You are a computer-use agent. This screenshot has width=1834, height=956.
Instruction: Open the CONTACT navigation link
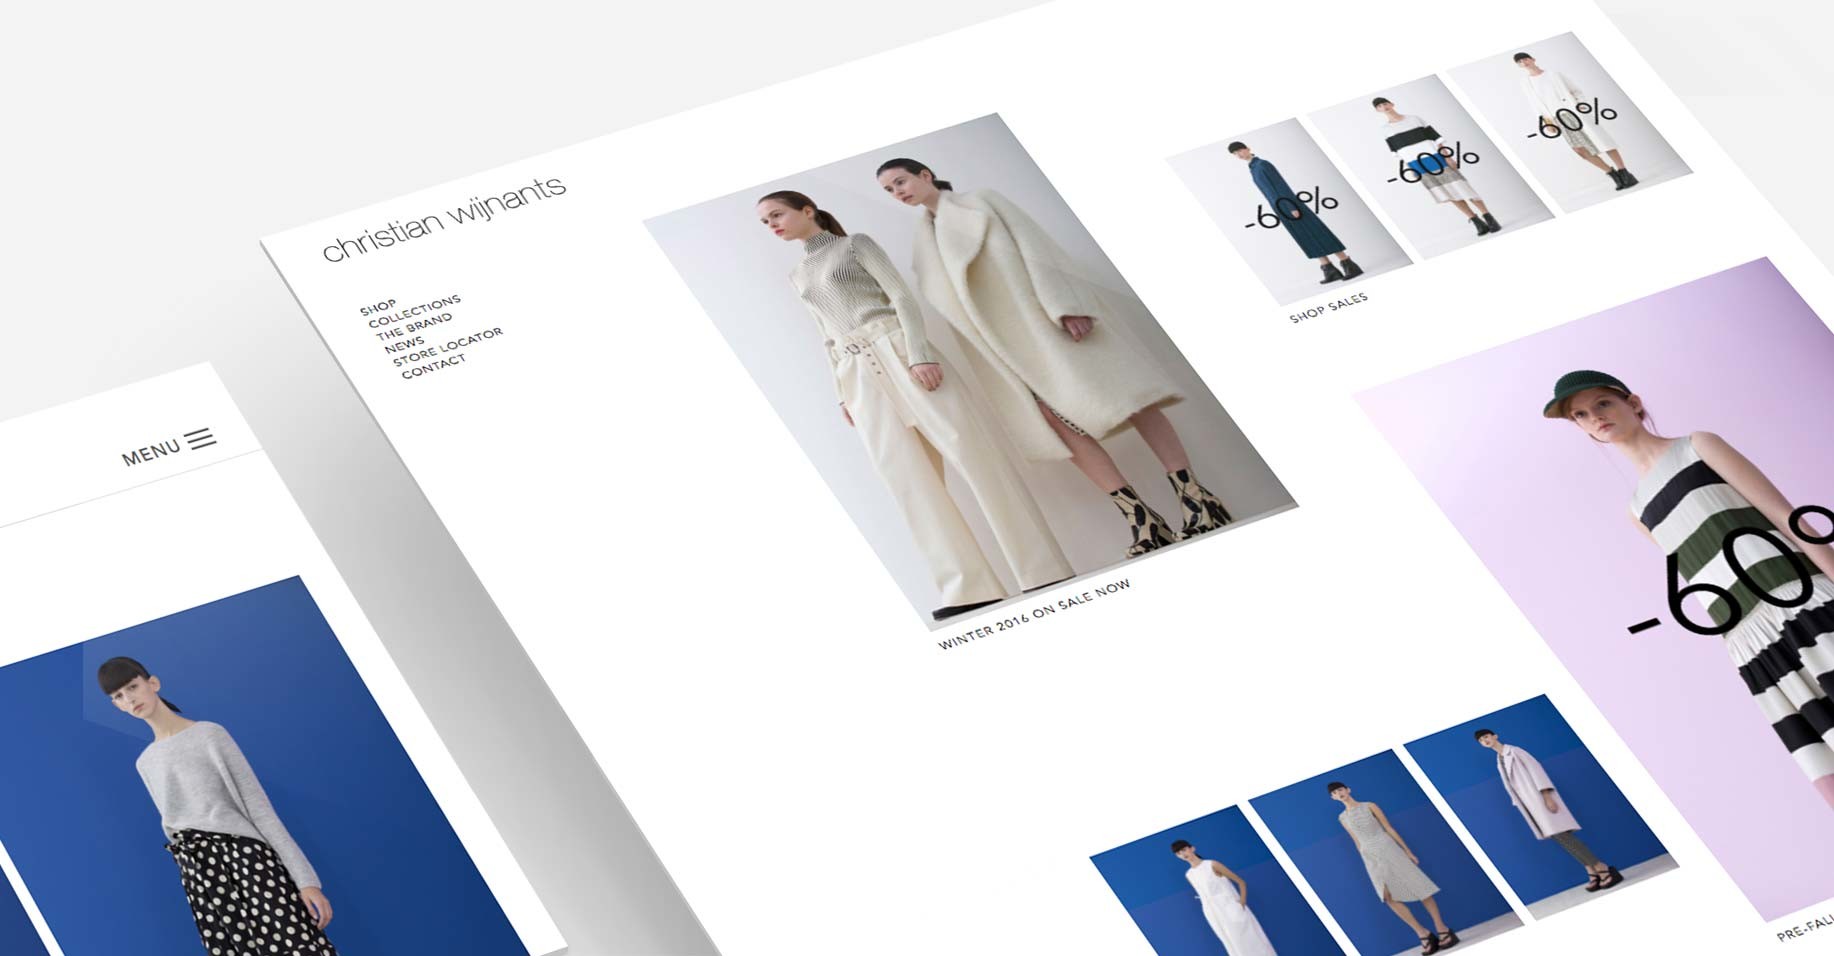point(434,367)
